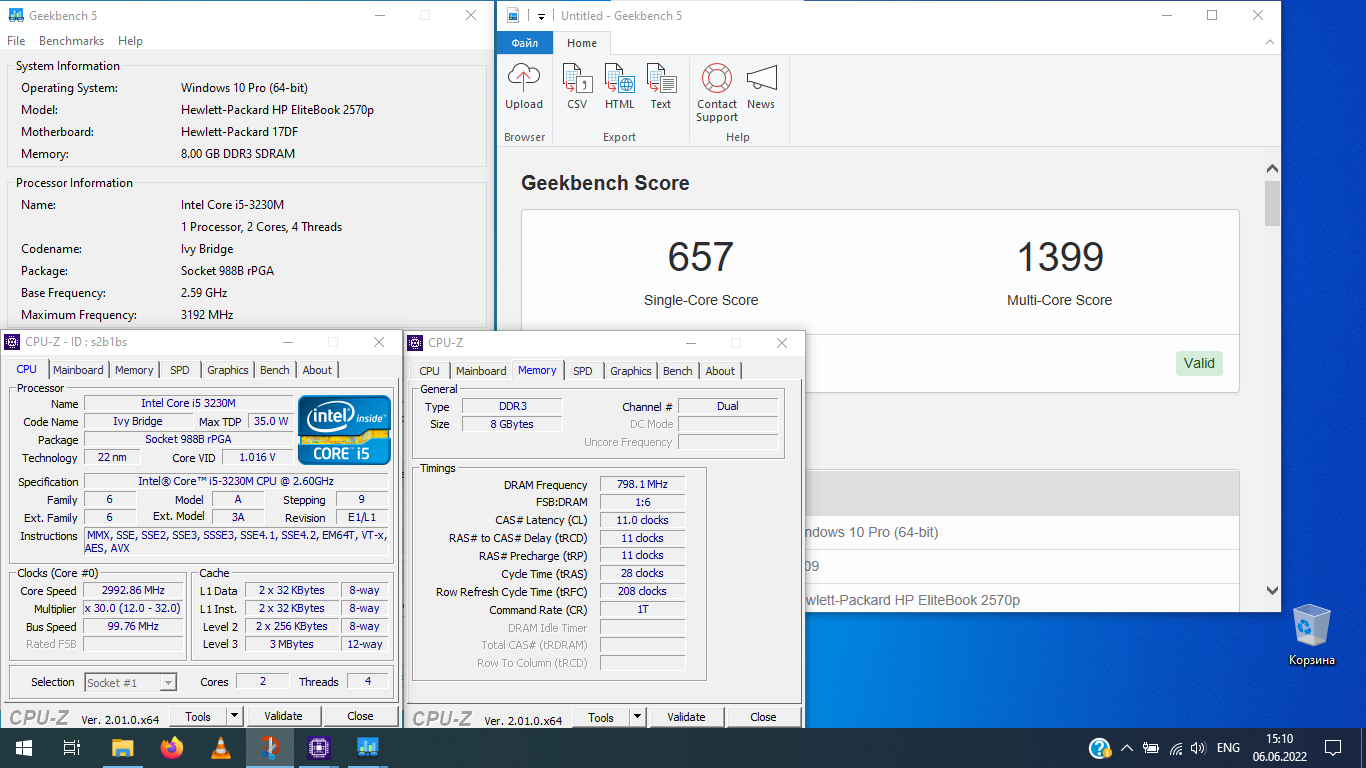
Task: Click Close in the CPU-Z Memory window
Action: click(763, 717)
